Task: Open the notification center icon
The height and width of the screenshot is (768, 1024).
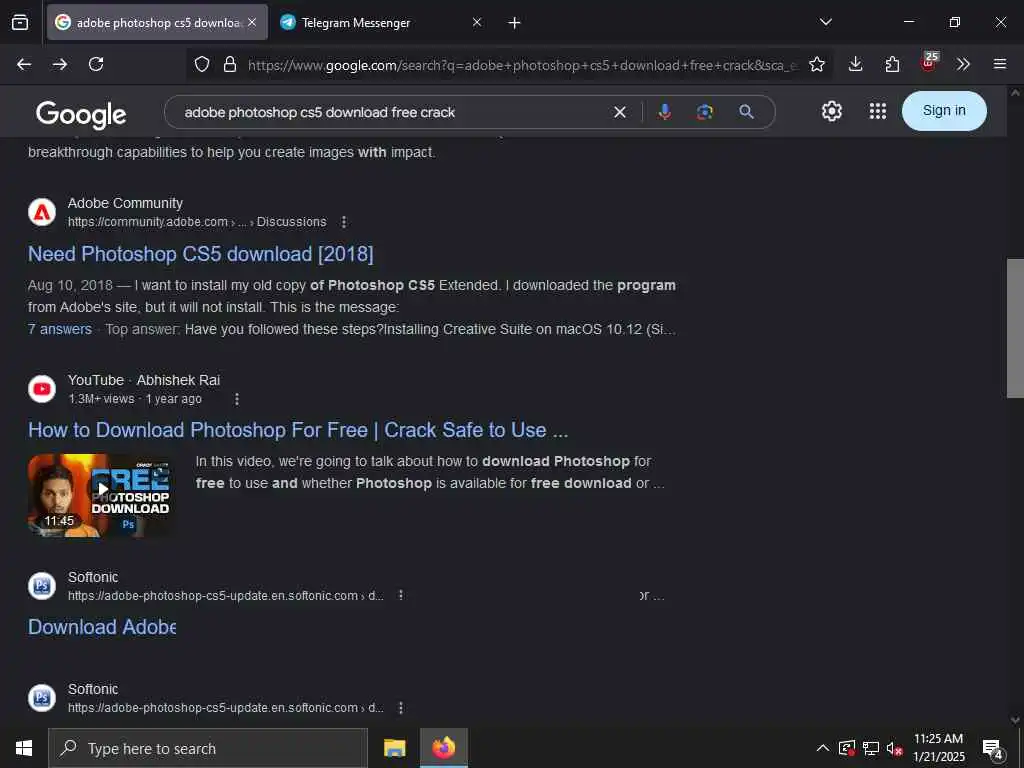Action: [x=993, y=749]
